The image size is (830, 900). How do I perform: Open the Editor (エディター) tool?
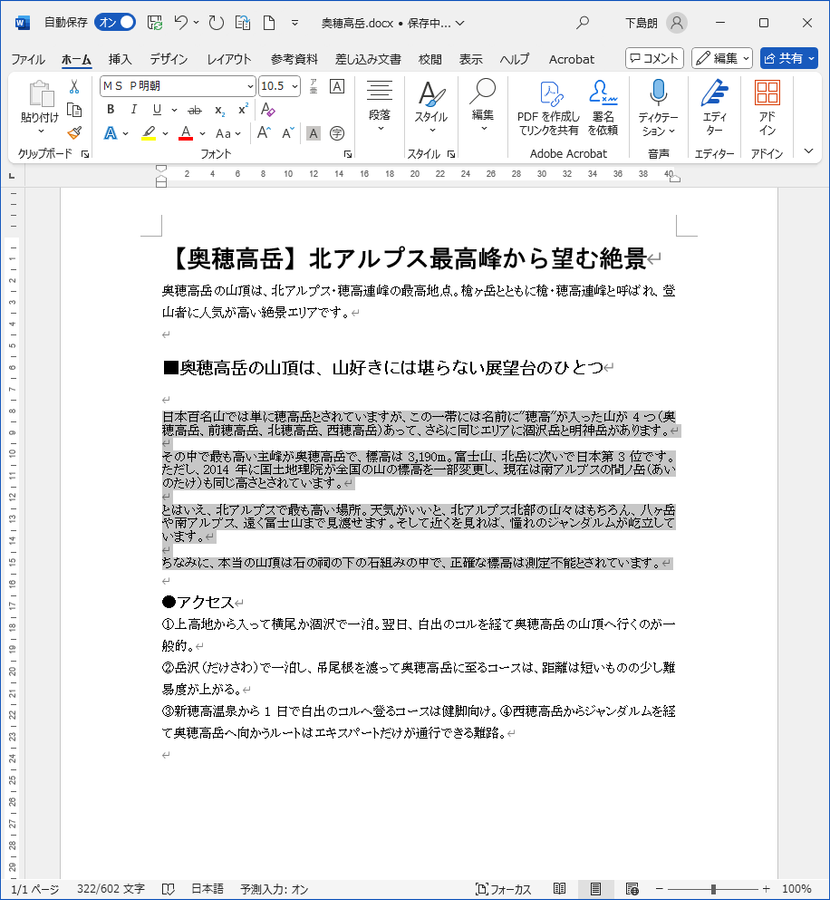pos(715,108)
